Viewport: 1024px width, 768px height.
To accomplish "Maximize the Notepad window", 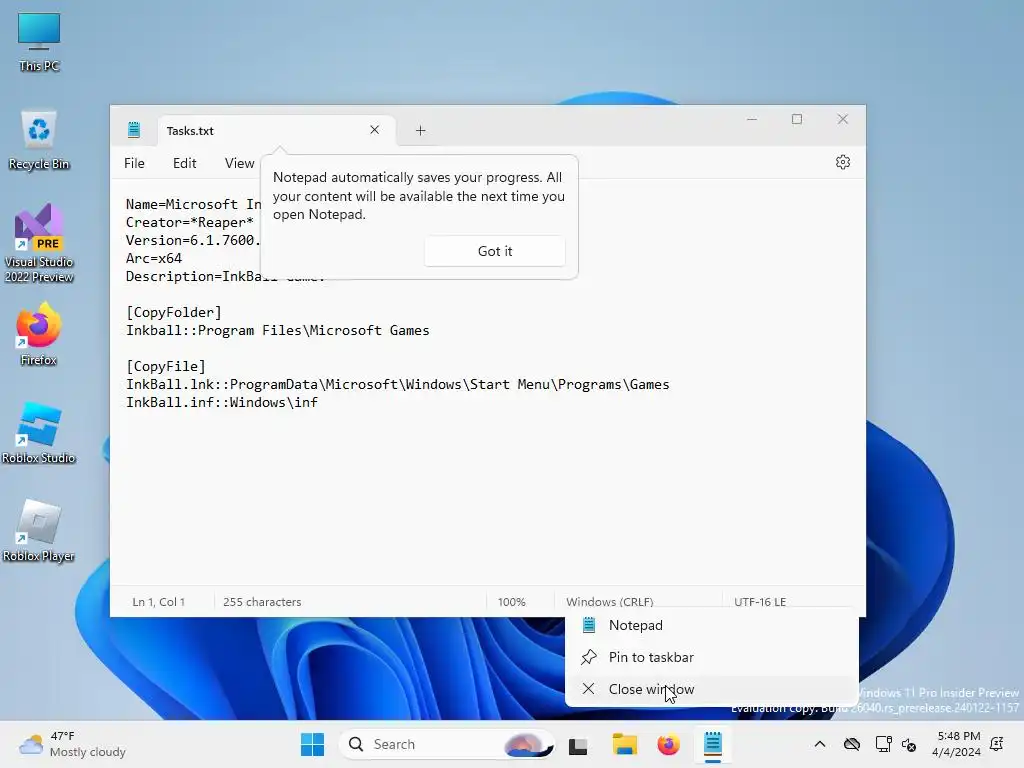I will [797, 120].
